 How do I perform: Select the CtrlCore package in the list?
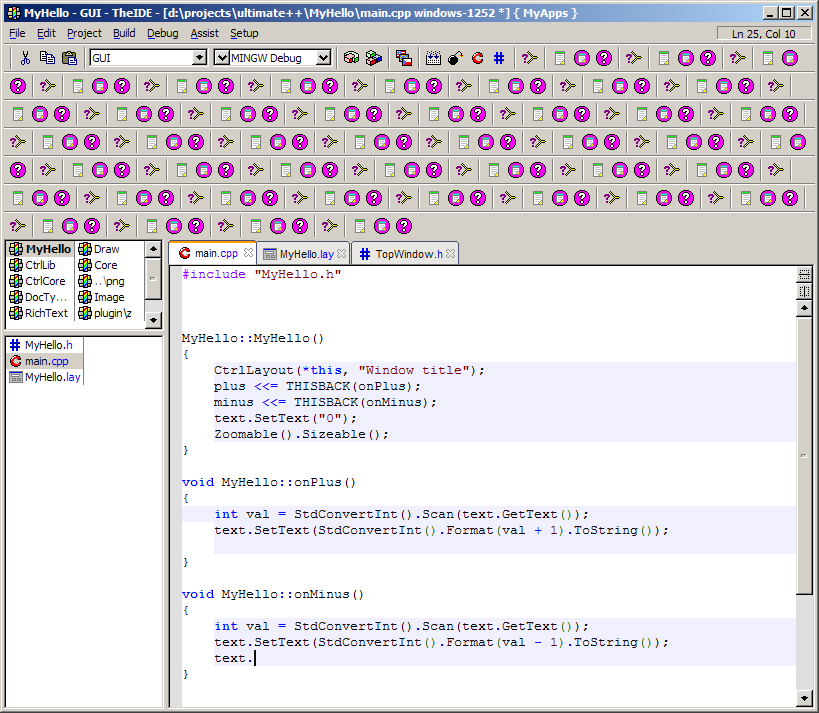pos(45,281)
